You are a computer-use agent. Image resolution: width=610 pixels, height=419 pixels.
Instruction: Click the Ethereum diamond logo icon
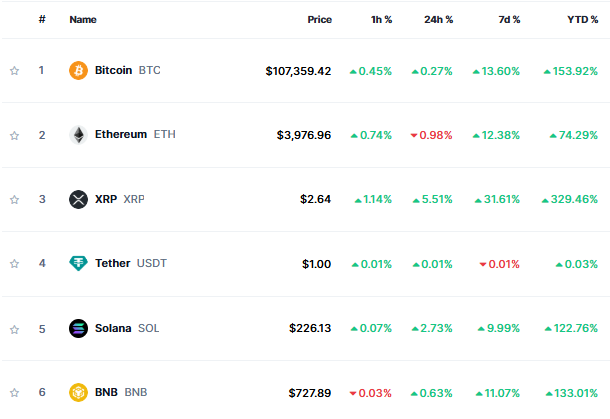click(x=78, y=135)
